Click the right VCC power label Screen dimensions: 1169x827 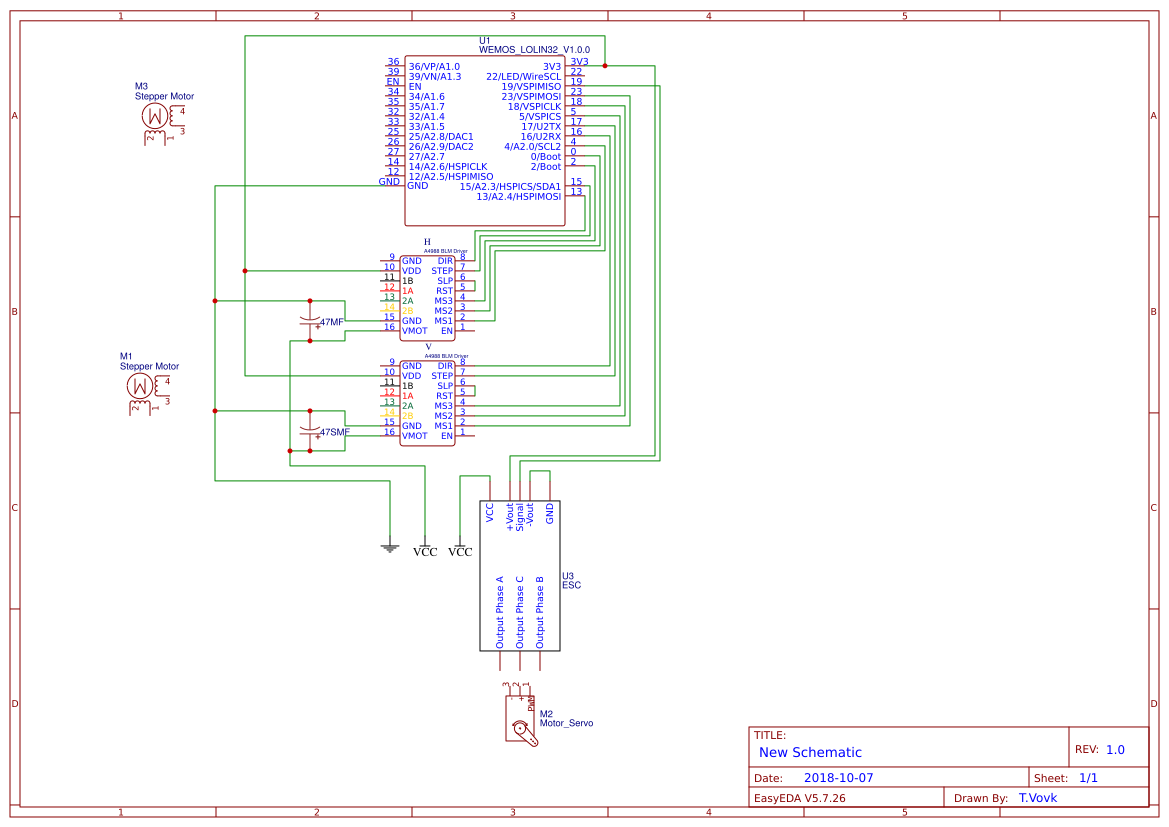[460, 552]
